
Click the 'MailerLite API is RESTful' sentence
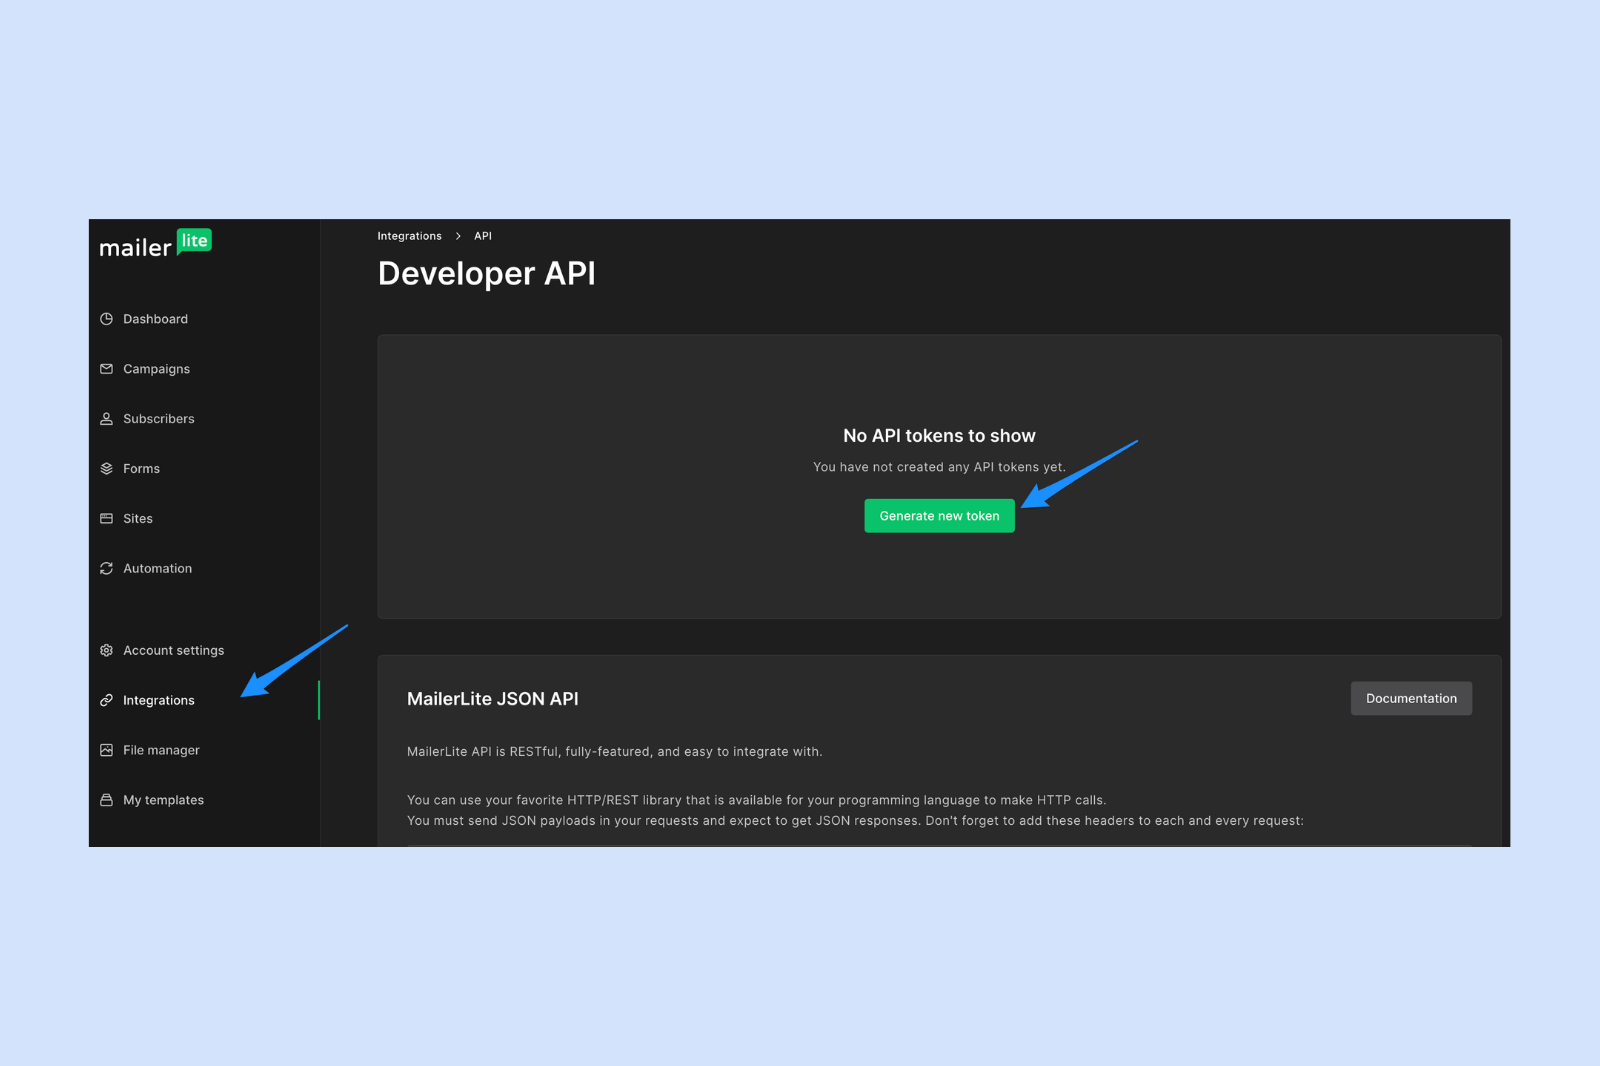[x=614, y=752]
